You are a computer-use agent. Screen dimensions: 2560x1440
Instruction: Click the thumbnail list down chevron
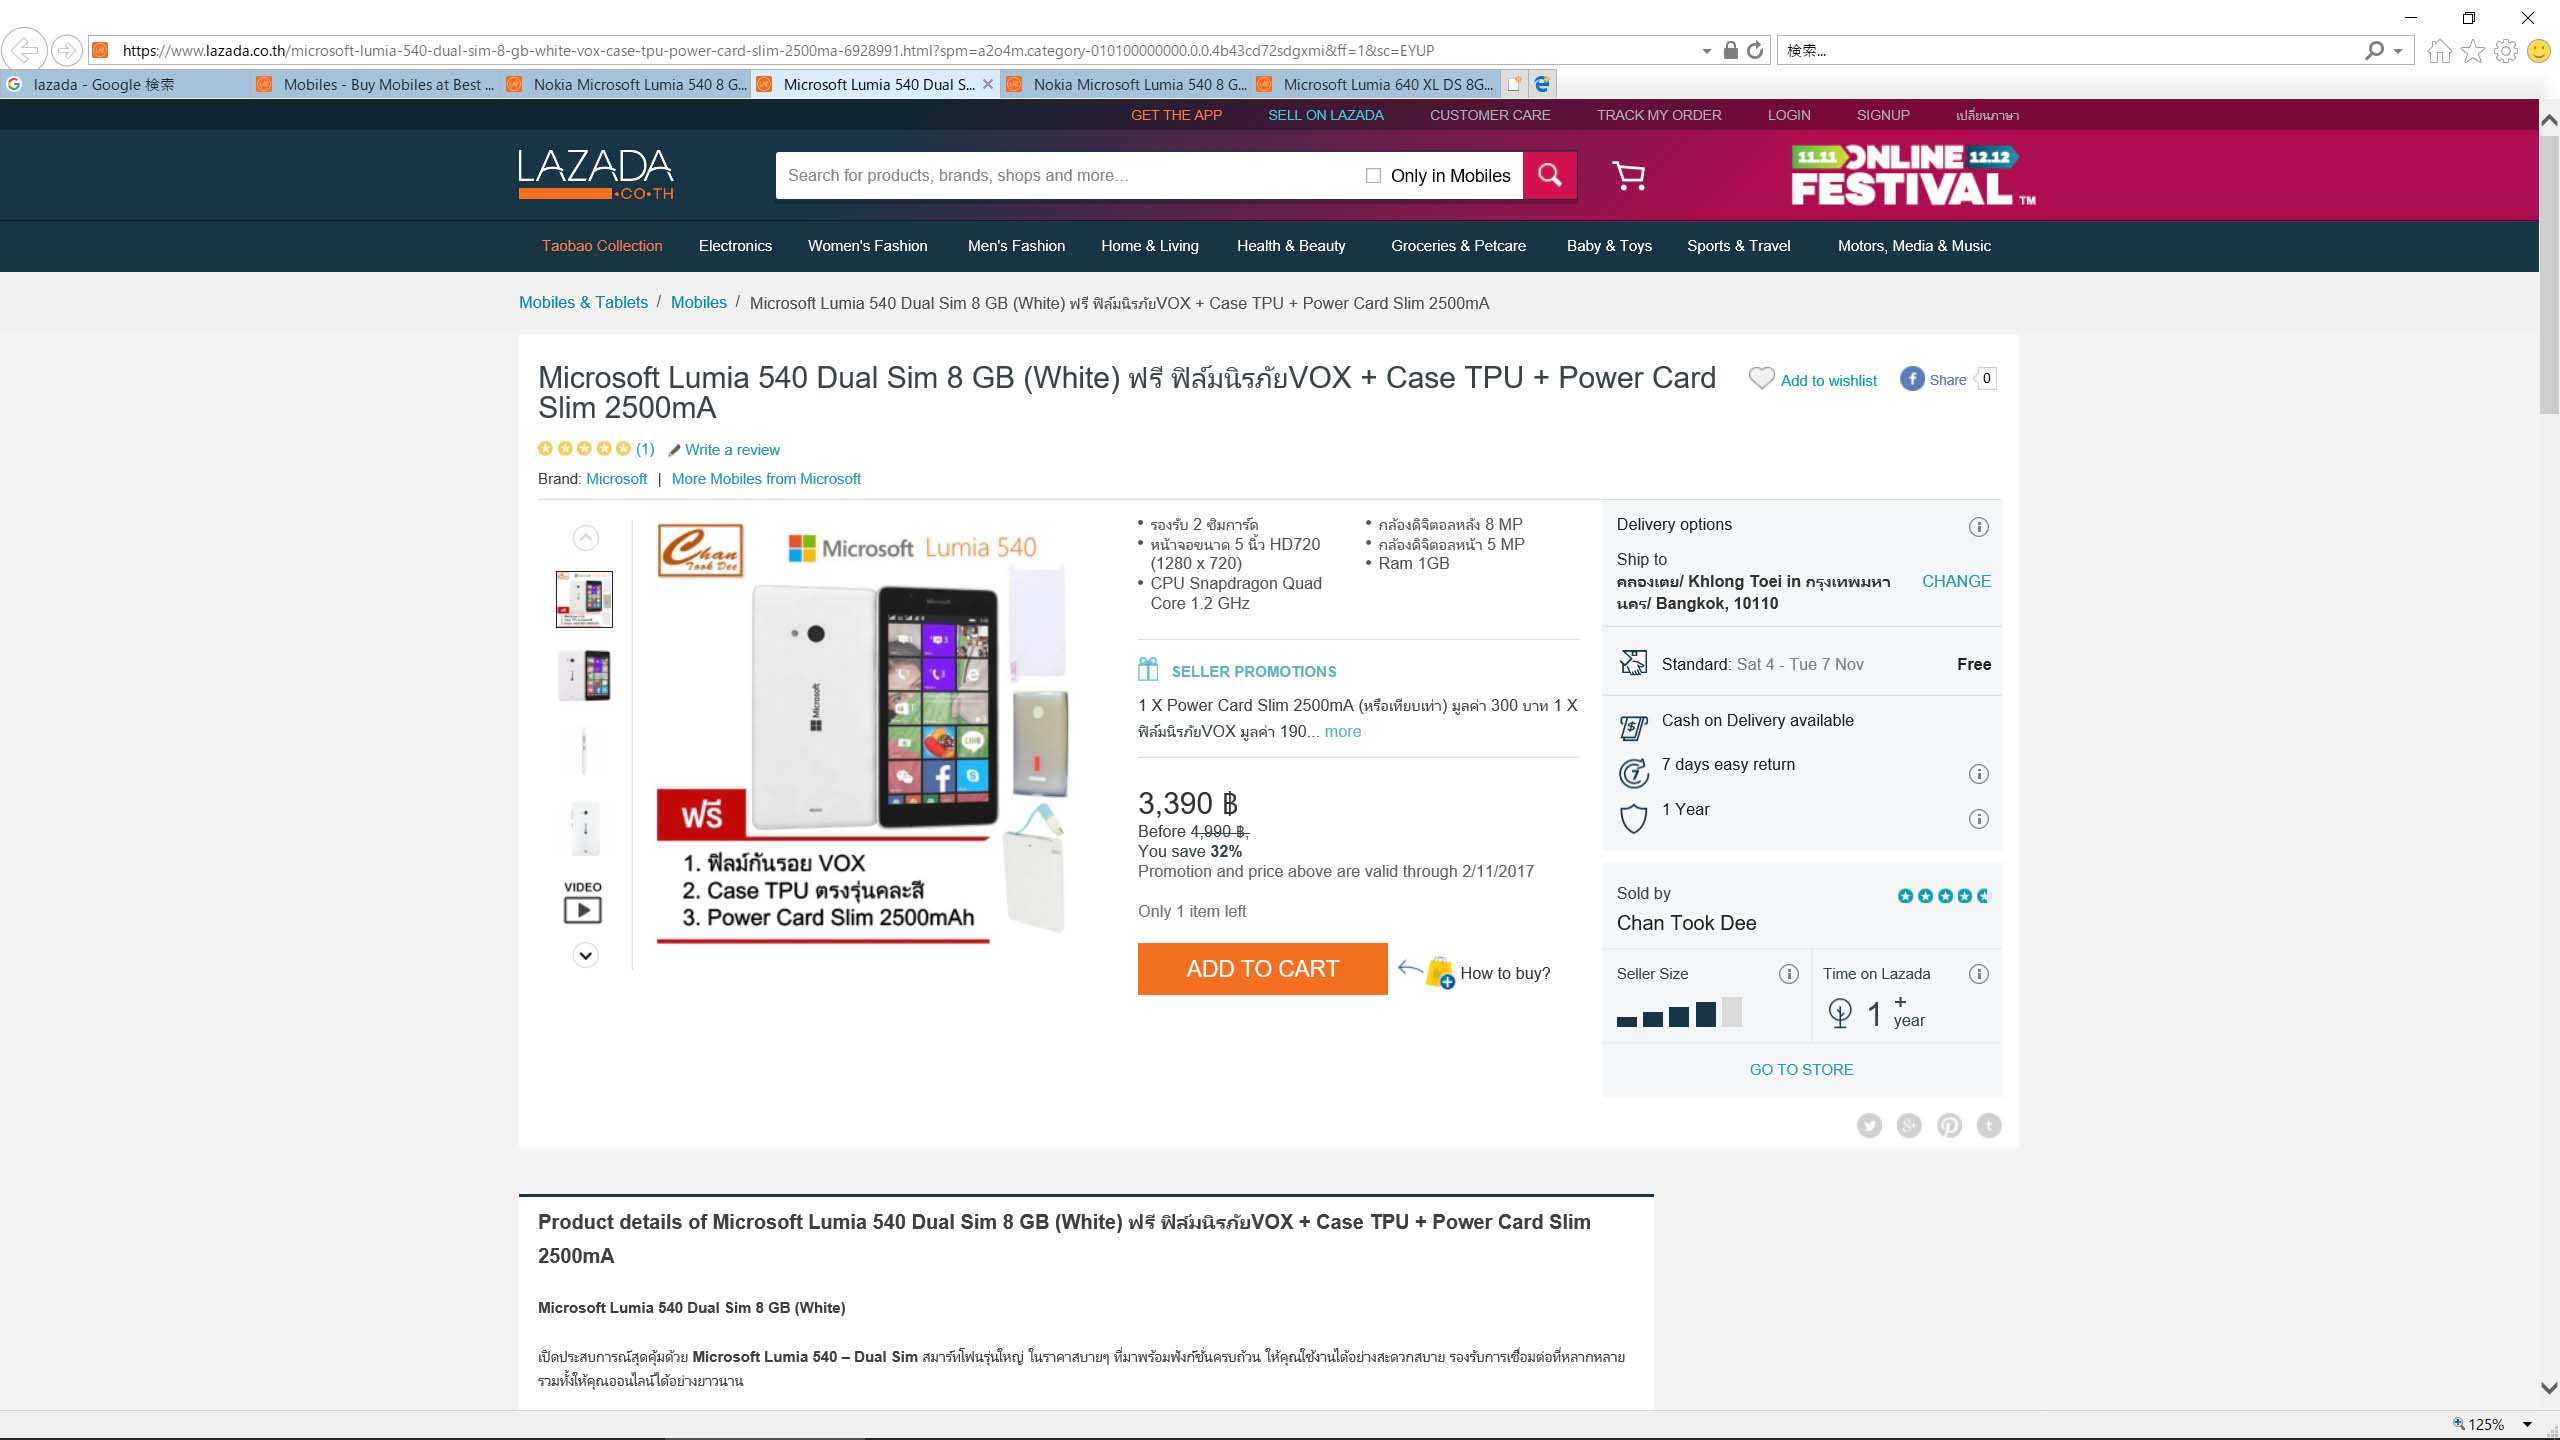585,955
